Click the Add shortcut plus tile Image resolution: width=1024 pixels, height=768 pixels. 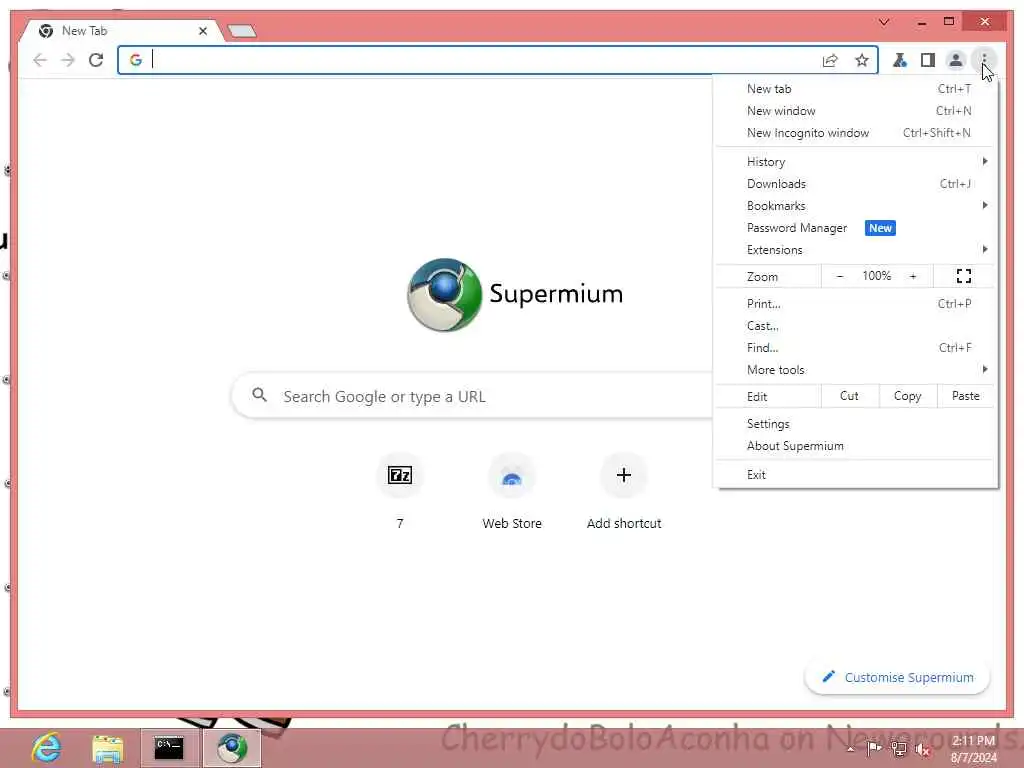tap(624, 475)
